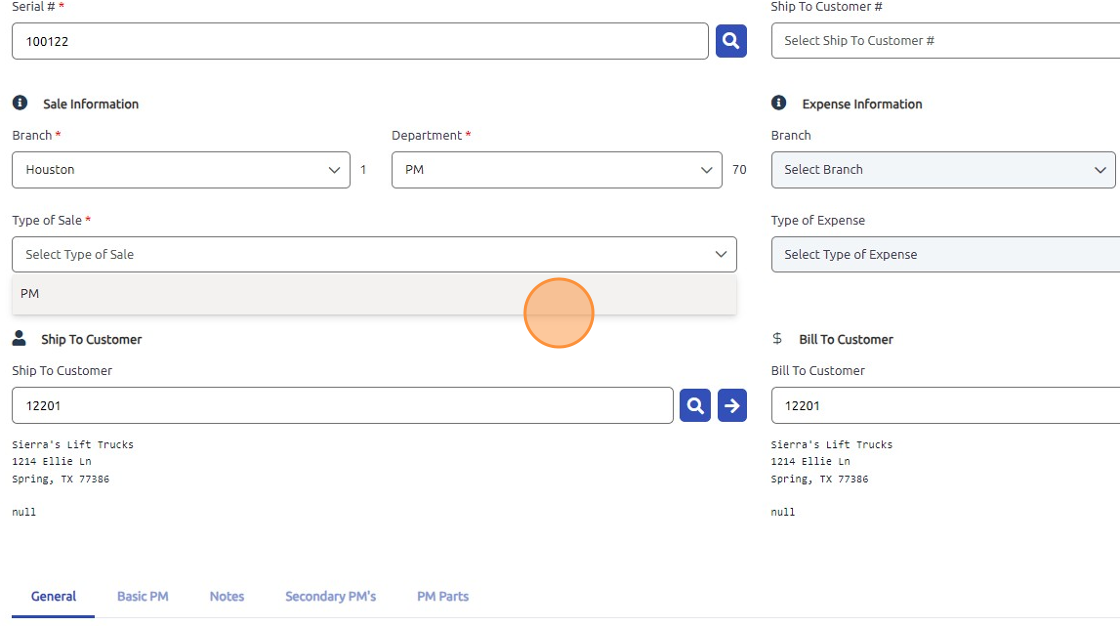Open the Notes tab

(x=227, y=596)
